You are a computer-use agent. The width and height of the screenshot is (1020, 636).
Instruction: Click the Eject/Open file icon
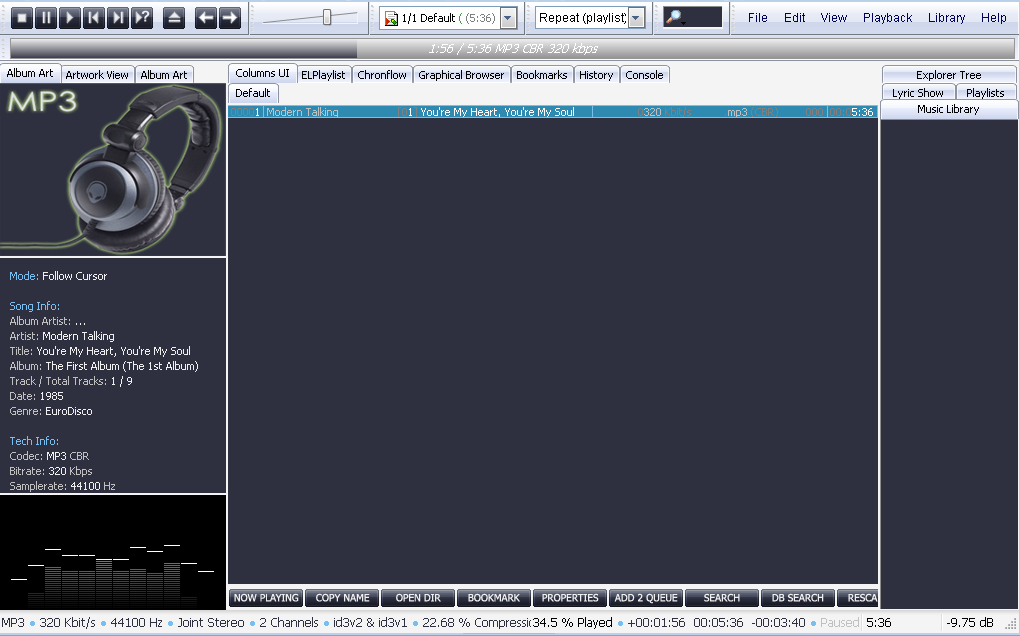[x=174, y=17]
